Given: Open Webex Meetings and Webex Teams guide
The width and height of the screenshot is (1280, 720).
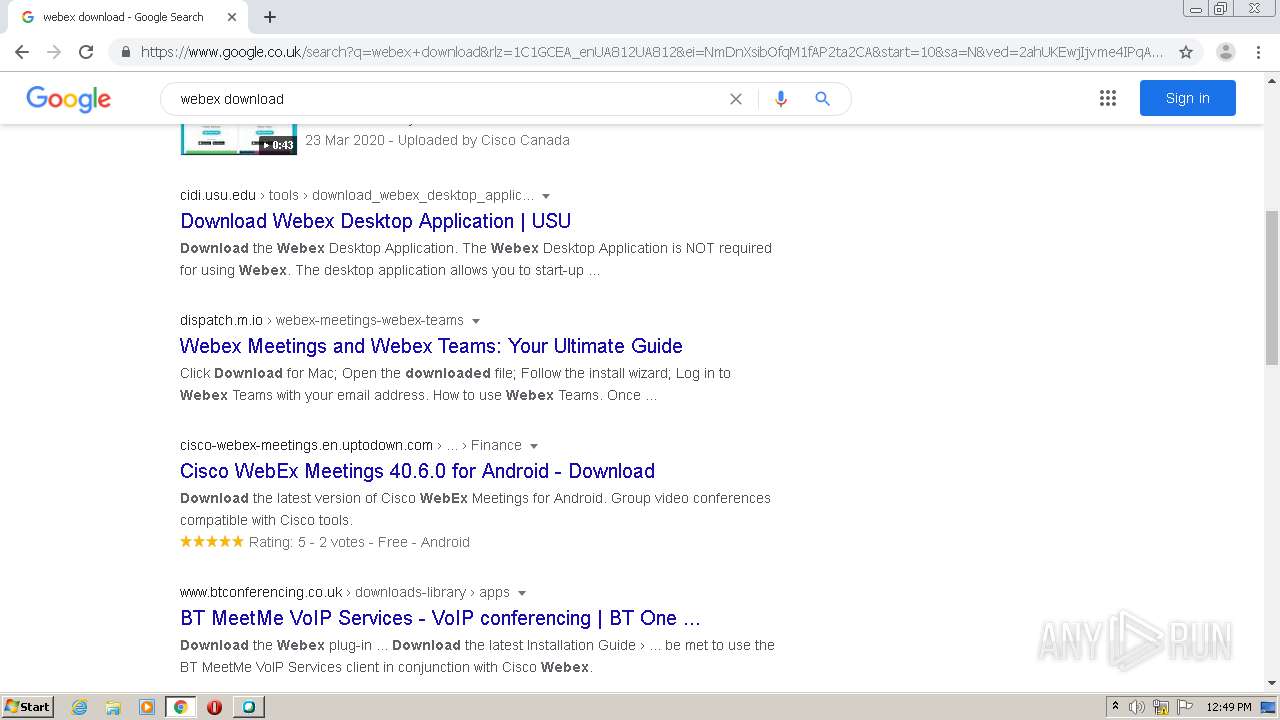Looking at the screenshot, I should pos(431,346).
